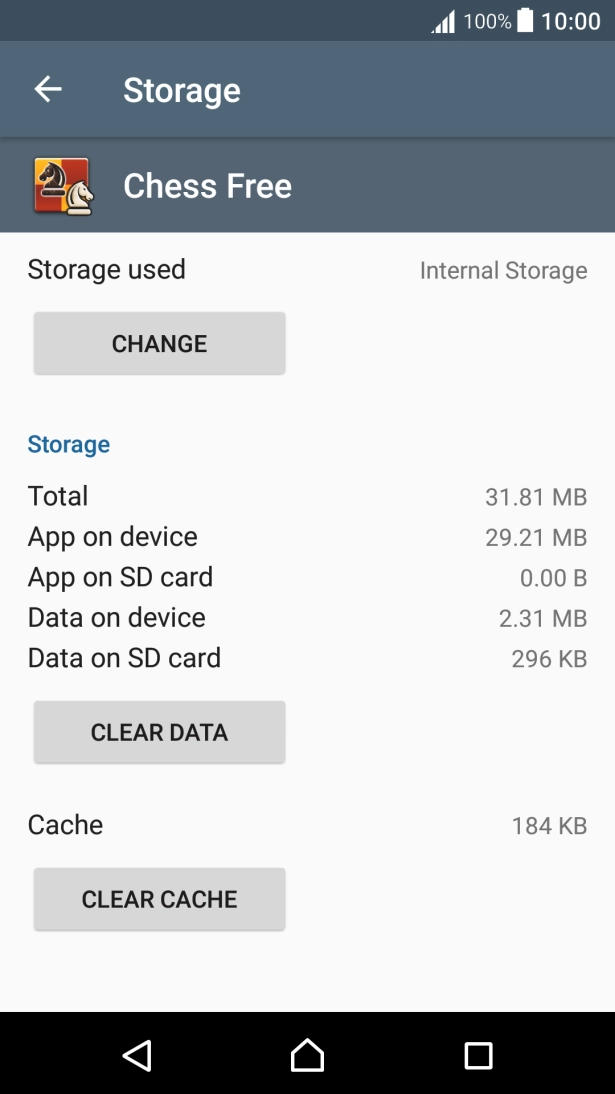Select the clock showing 10:00

coord(572,20)
